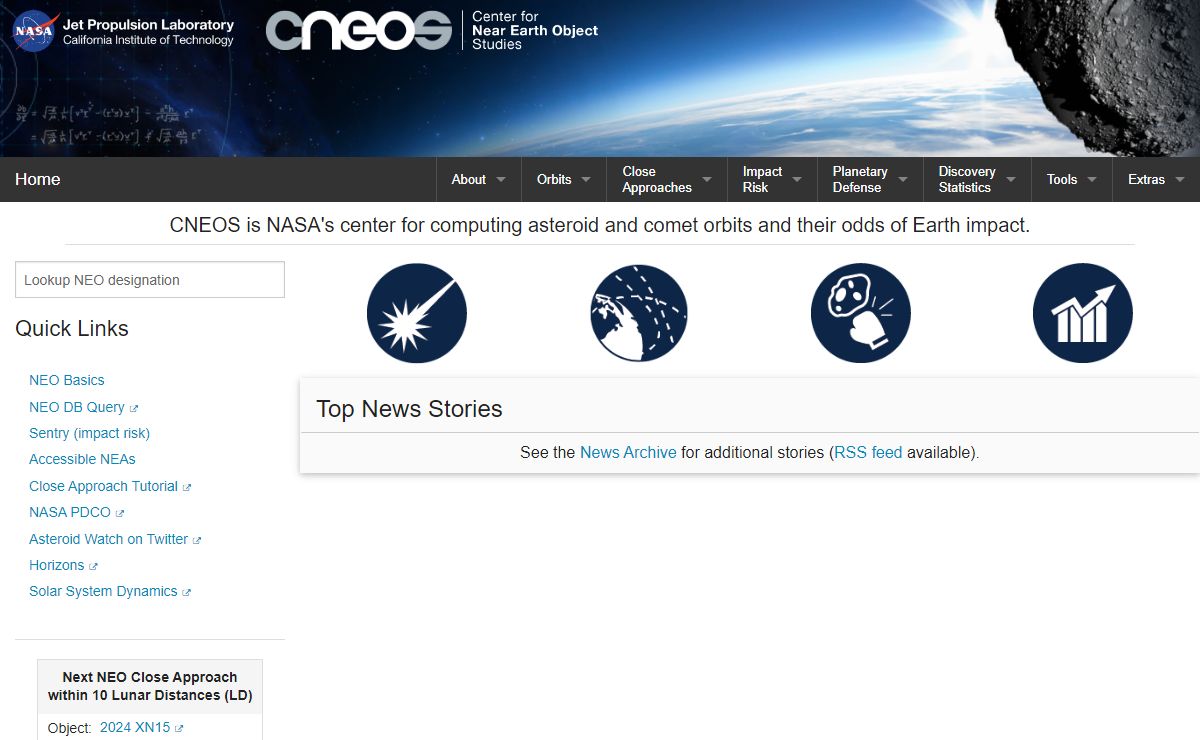
Task: Click the NASA meatball logo
Action: (35, 30)
